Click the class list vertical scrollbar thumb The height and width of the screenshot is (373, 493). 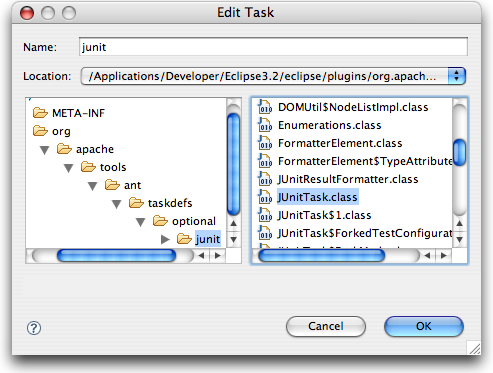[x=460, y=152]
